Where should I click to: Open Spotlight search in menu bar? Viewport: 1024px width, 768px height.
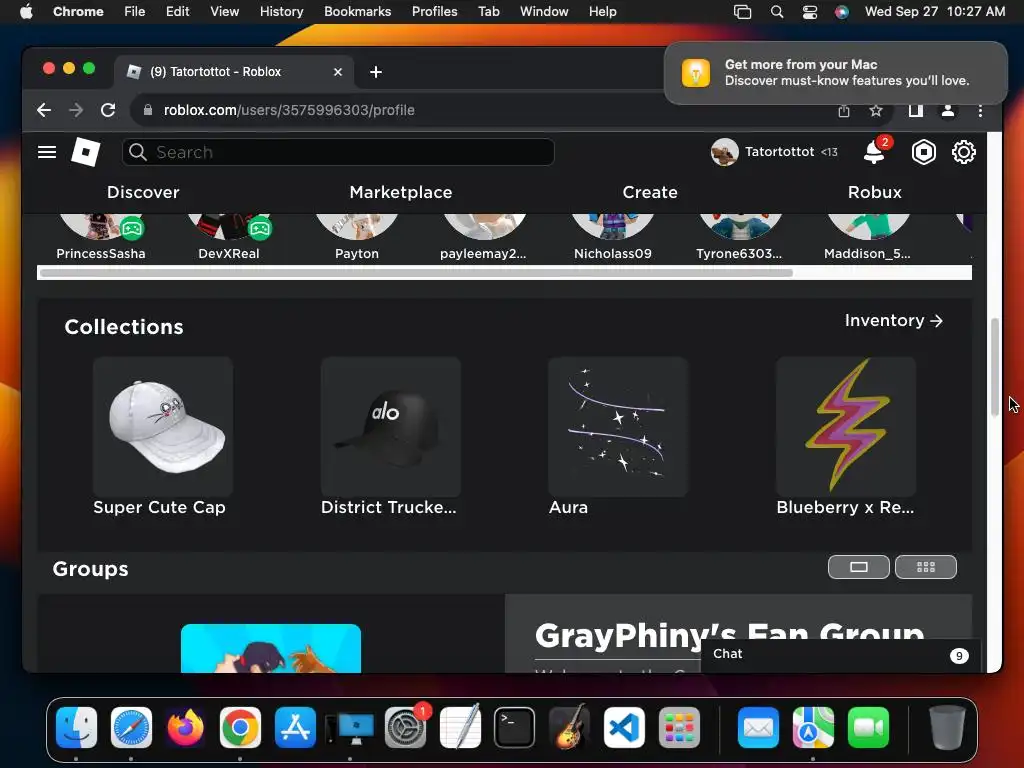(x=776, y=12)
